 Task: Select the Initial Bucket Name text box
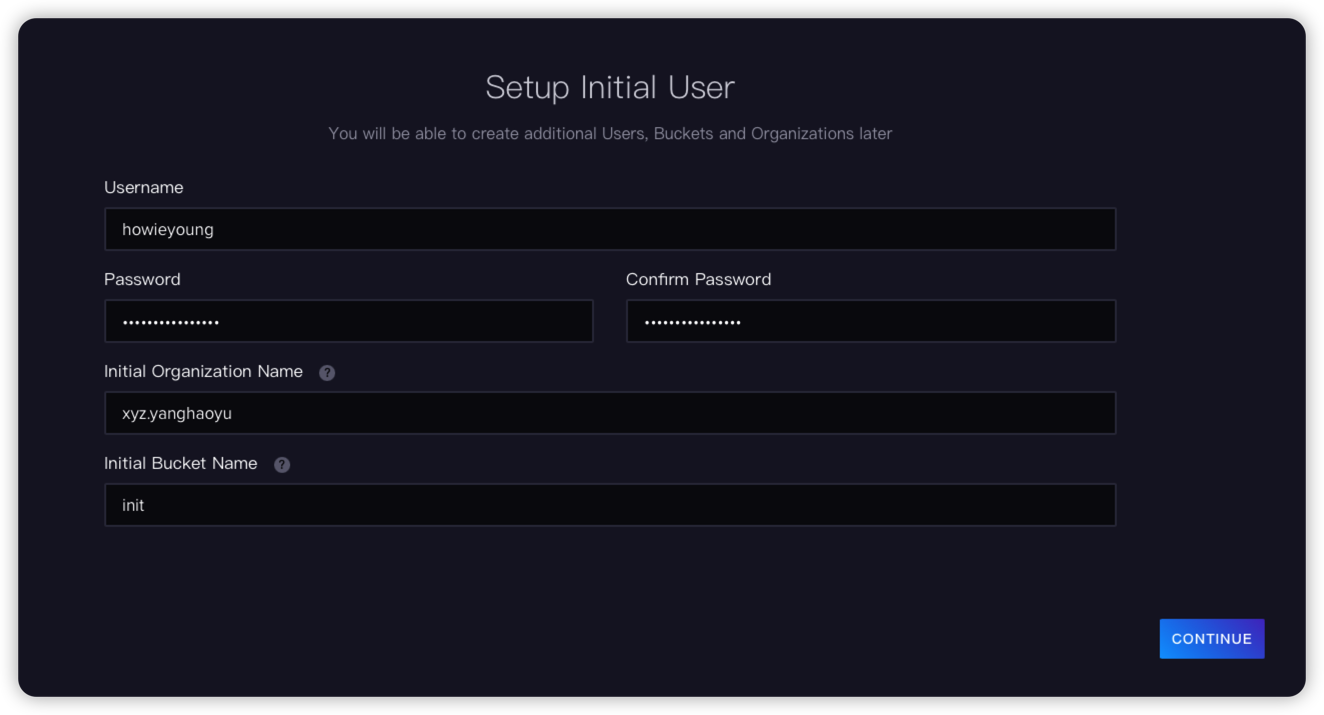click(610, 504)
